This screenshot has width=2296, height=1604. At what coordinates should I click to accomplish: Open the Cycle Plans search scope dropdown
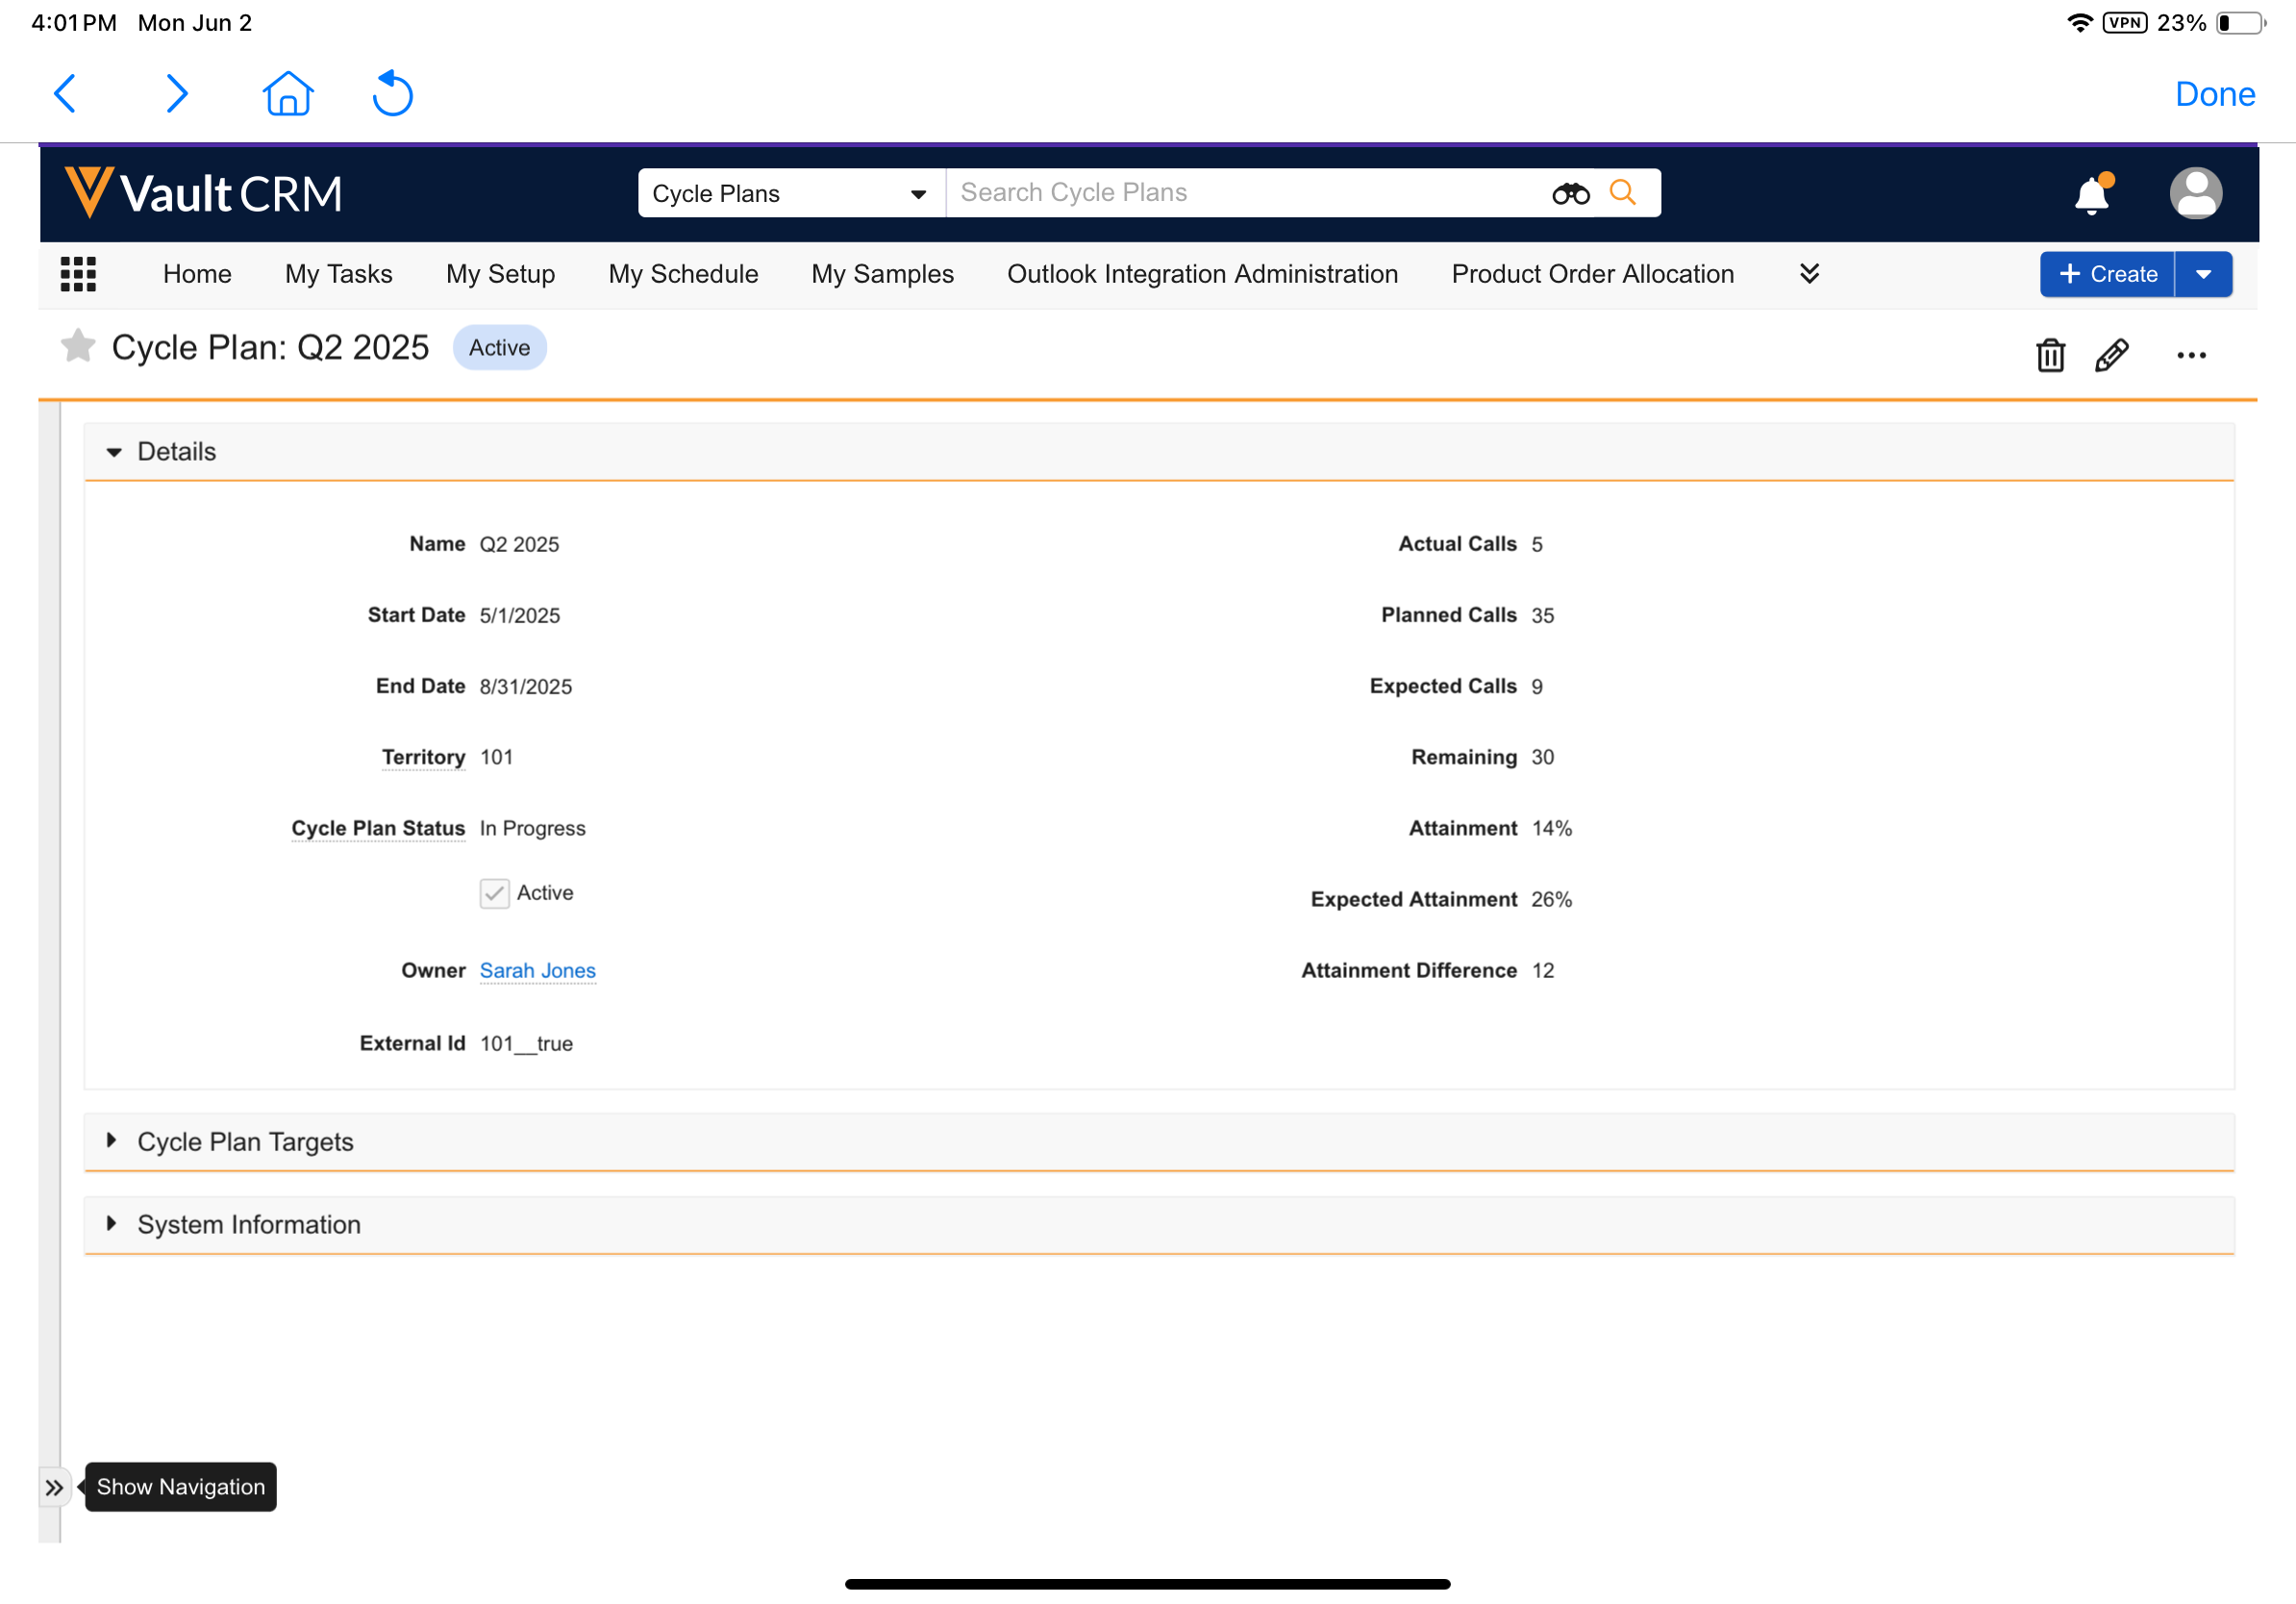[790, 194]
